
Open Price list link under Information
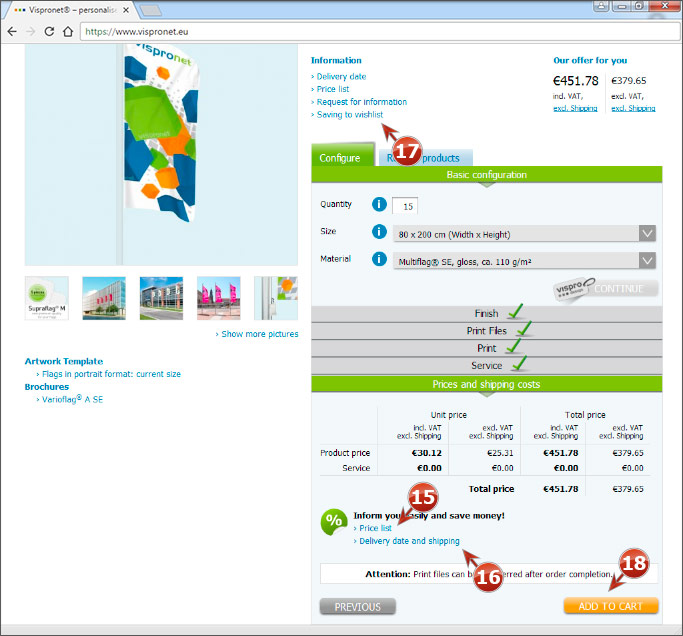[333, 89]
